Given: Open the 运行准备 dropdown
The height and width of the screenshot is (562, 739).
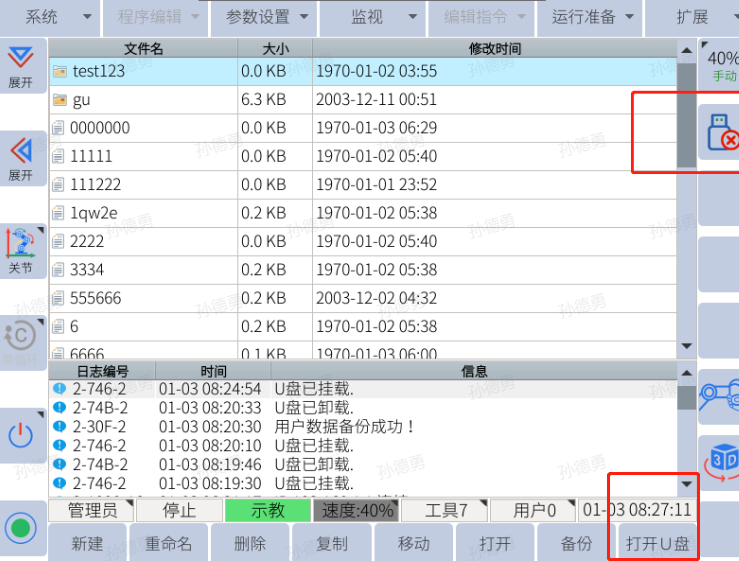Looking at the screenshot, I should [x=593, y=17].
